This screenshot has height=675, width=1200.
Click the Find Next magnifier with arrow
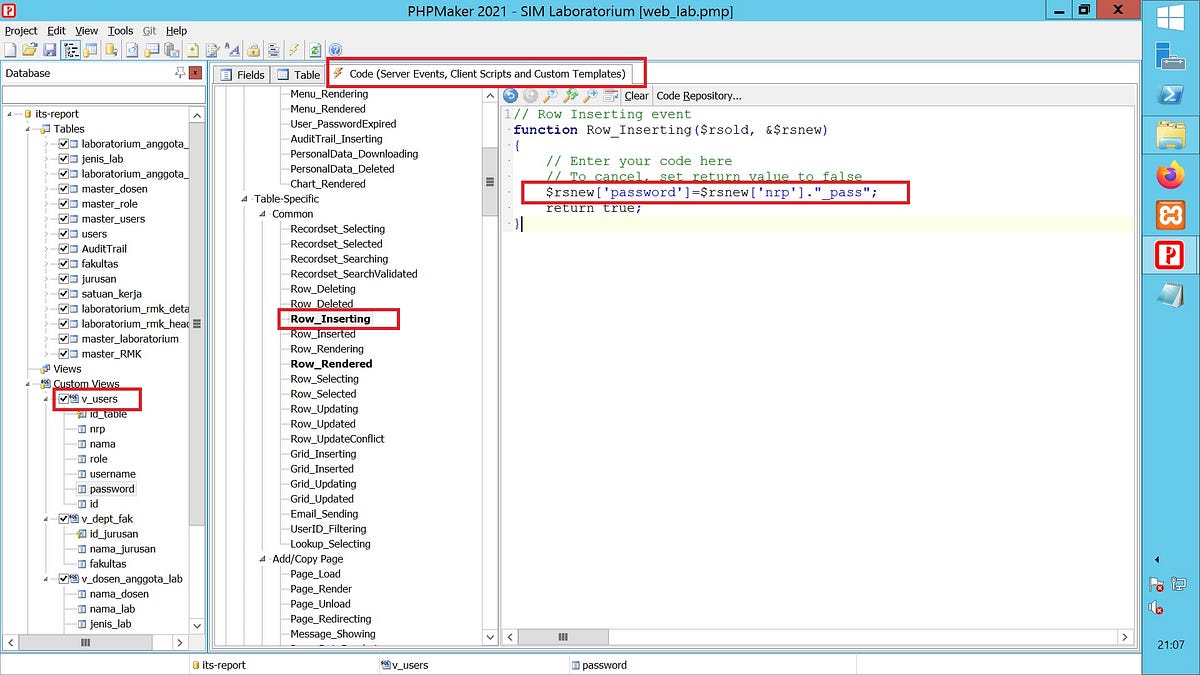coord(591,96)
